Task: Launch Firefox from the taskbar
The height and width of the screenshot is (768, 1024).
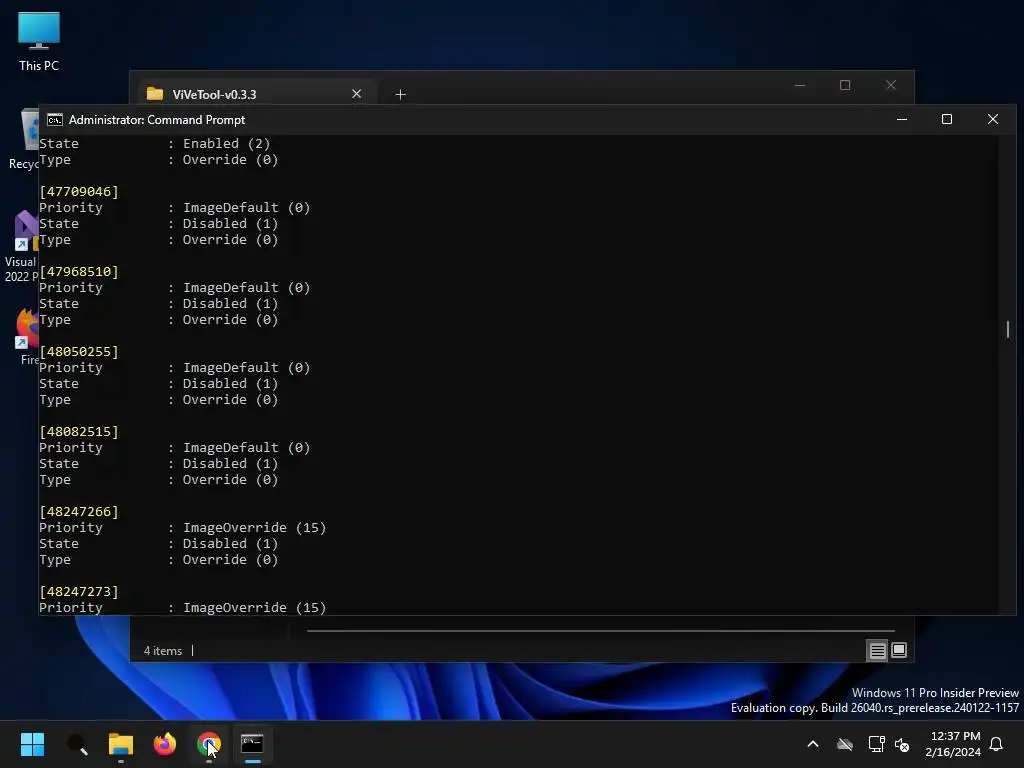Action: click(x=165, y=744)
